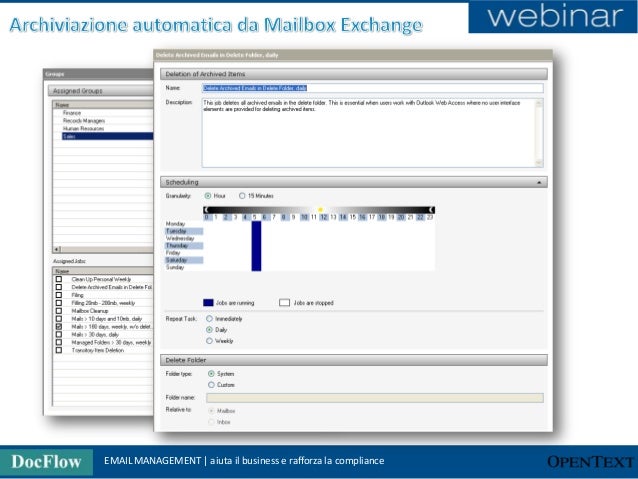Image resolution: width=638 pixels, height=479 pixels.
Task: Click hour 12 column header in schedule
Action: (323, 217)
